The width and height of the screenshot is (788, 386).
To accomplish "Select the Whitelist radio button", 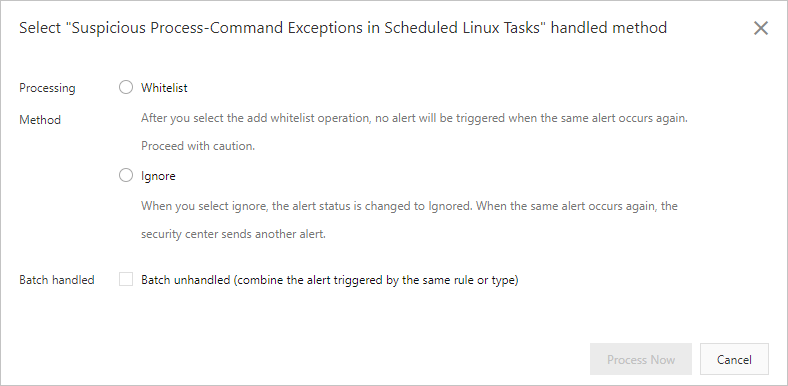I will click(x=126, y=87).
